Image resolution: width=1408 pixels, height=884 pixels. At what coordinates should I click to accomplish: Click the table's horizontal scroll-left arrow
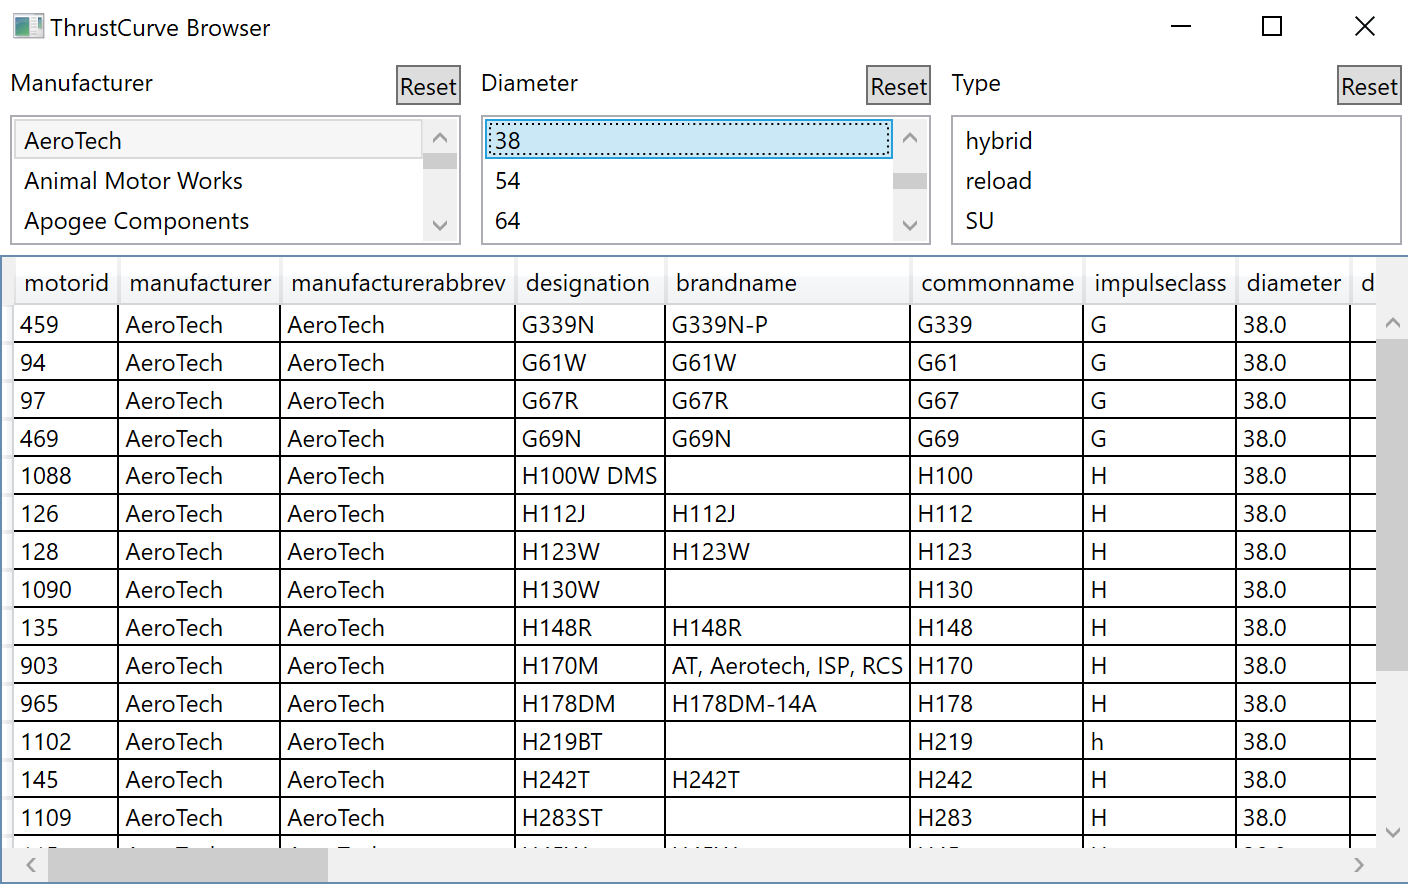[x=31, y=865]
